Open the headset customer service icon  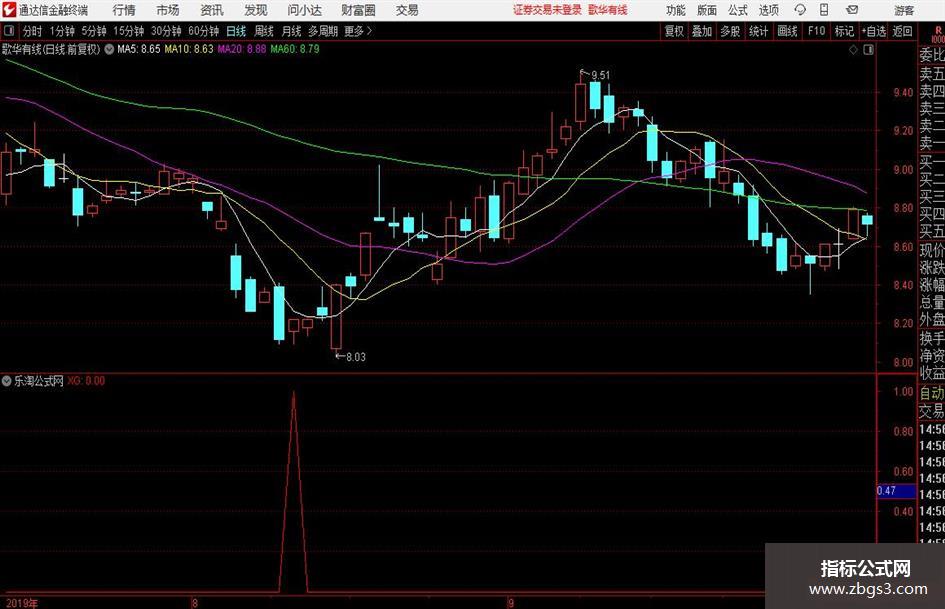800,10
